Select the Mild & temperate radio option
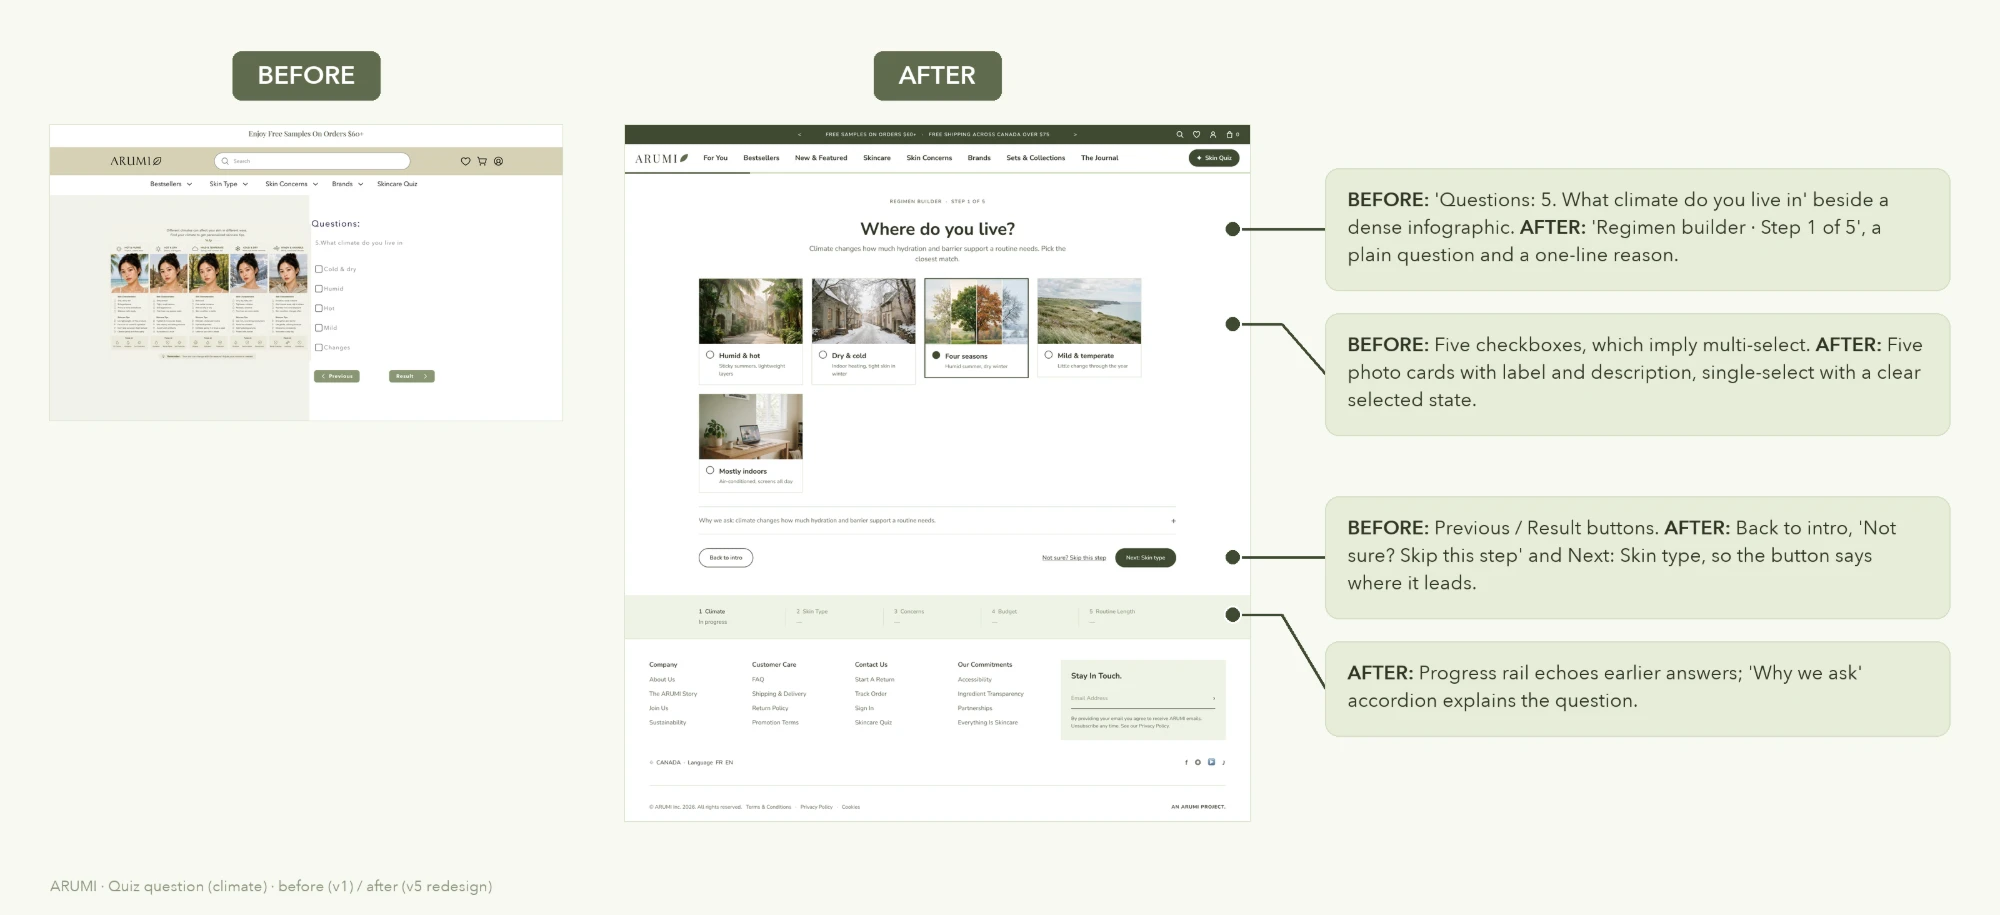Screen dimensions: 2000x915 (x=1049, y=355)
